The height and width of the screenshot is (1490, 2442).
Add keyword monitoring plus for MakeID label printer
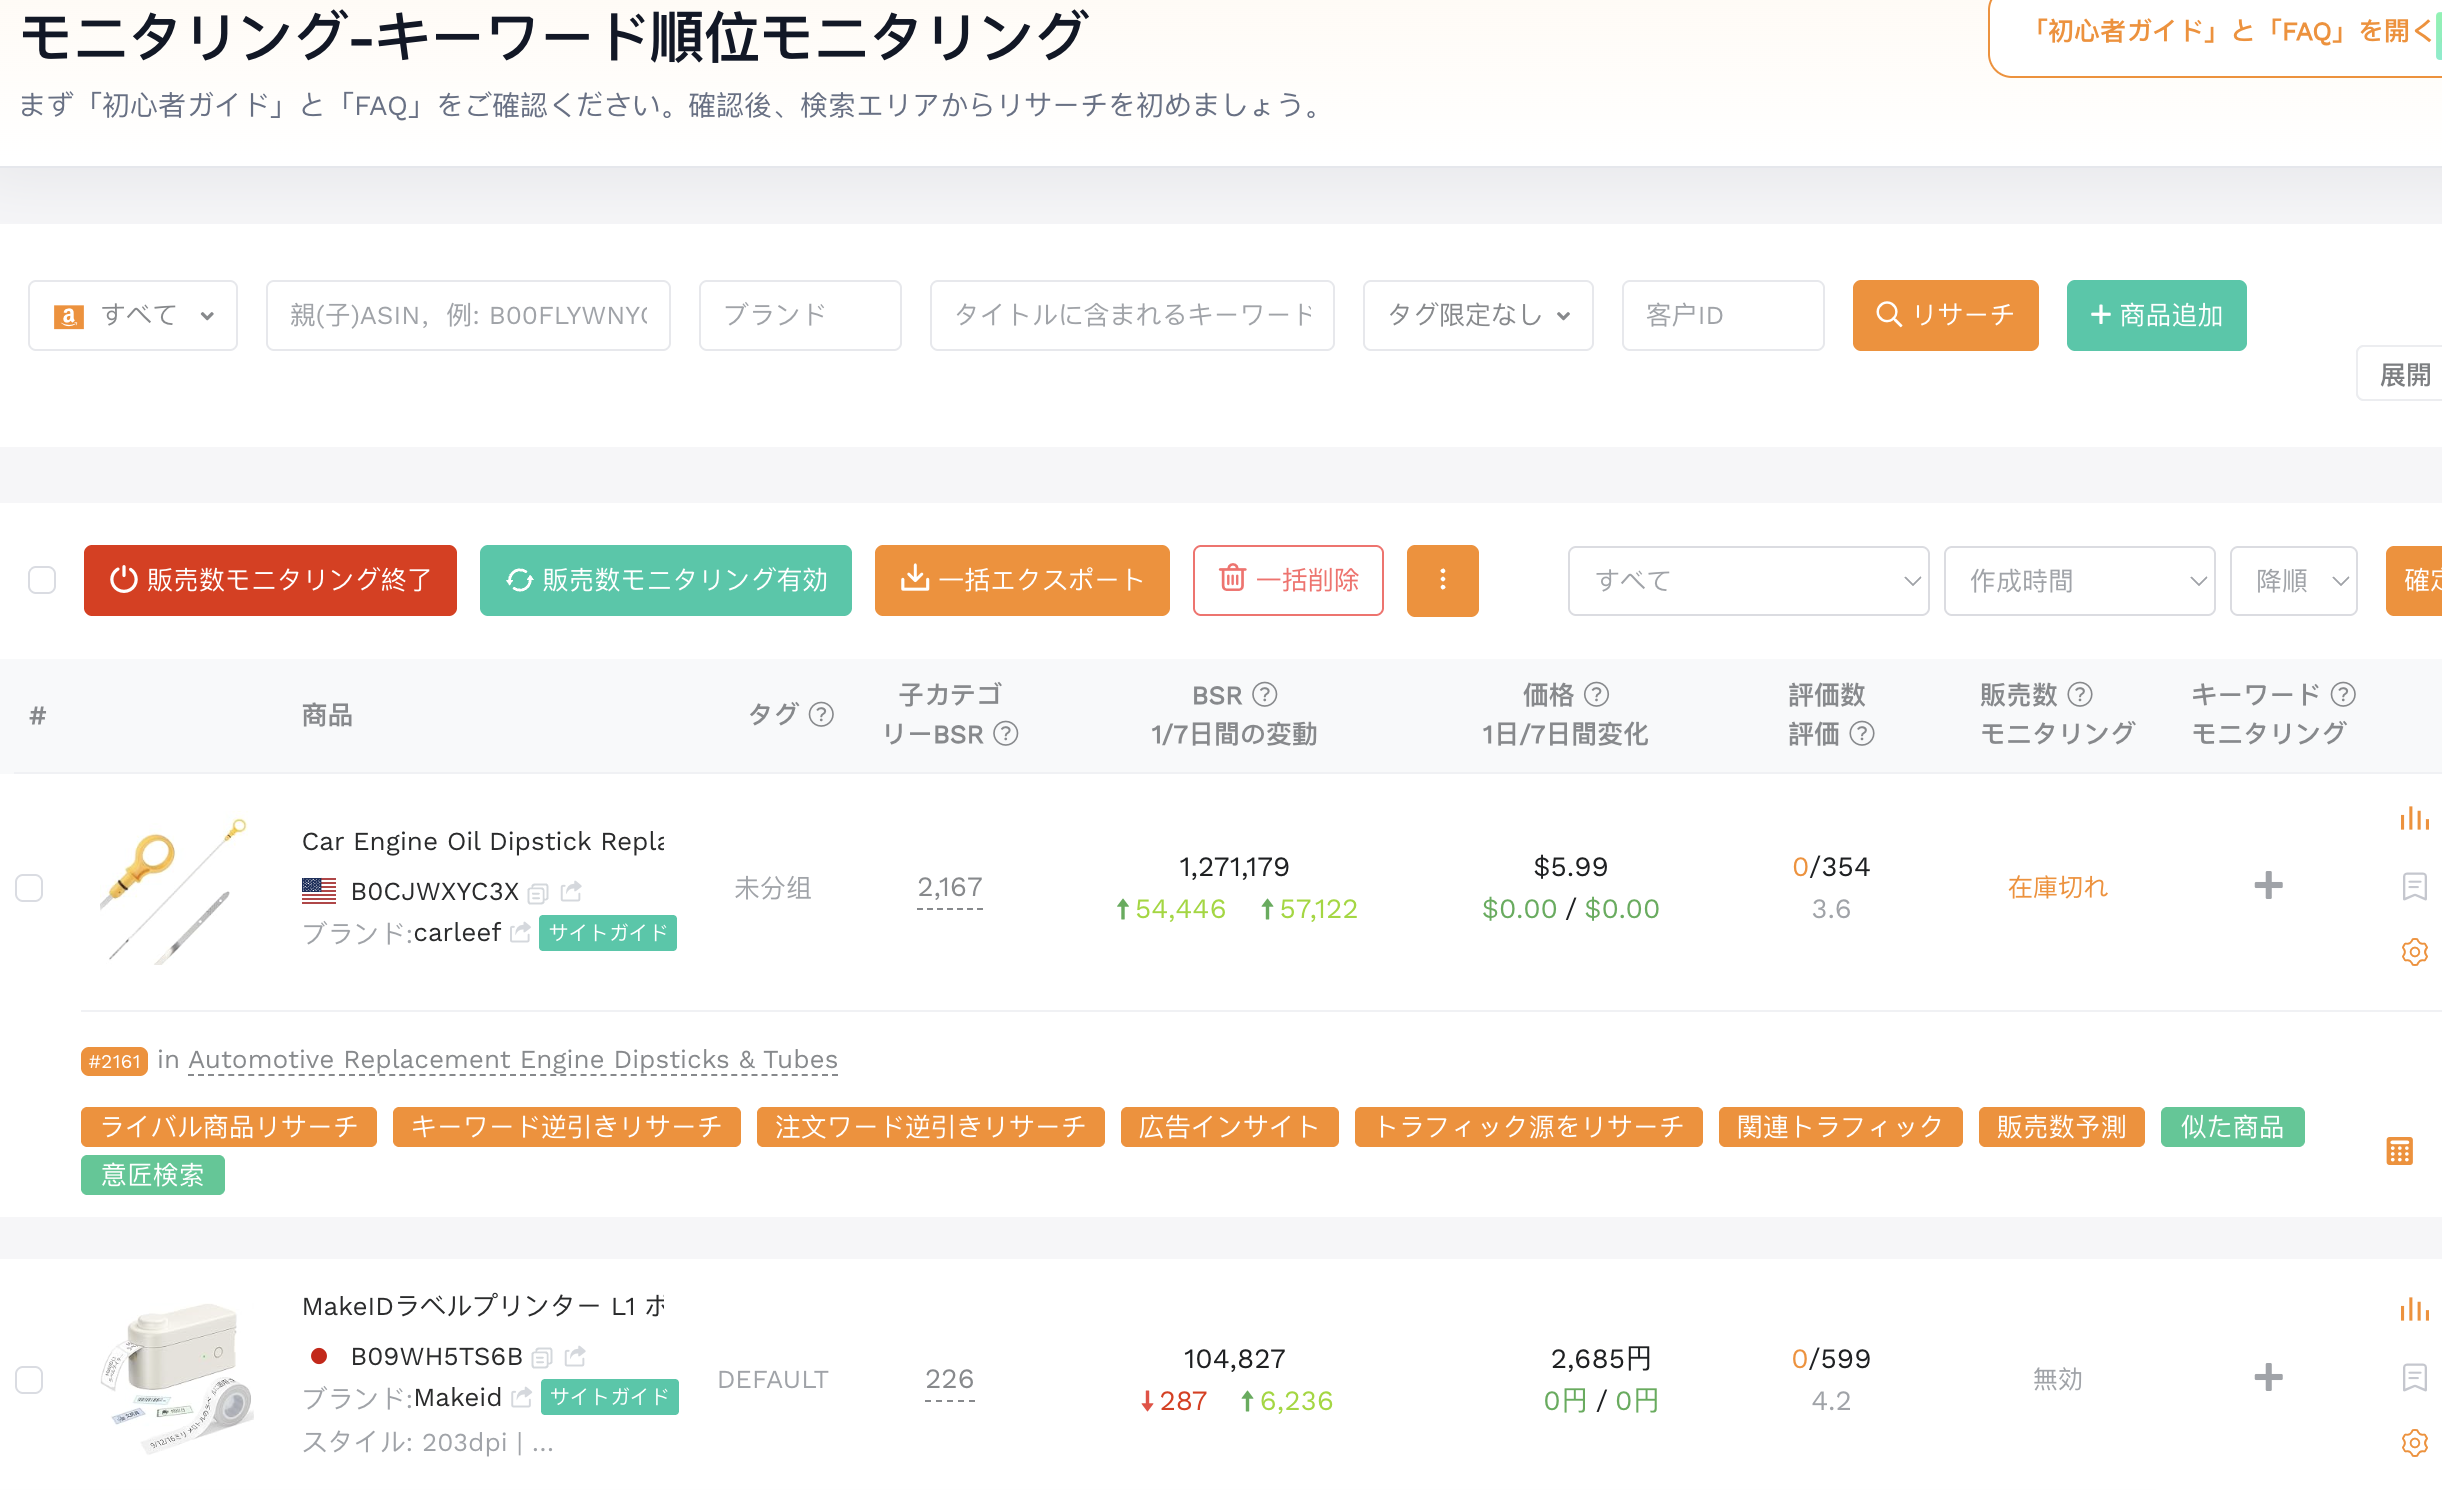[x=2268, y=1377]
